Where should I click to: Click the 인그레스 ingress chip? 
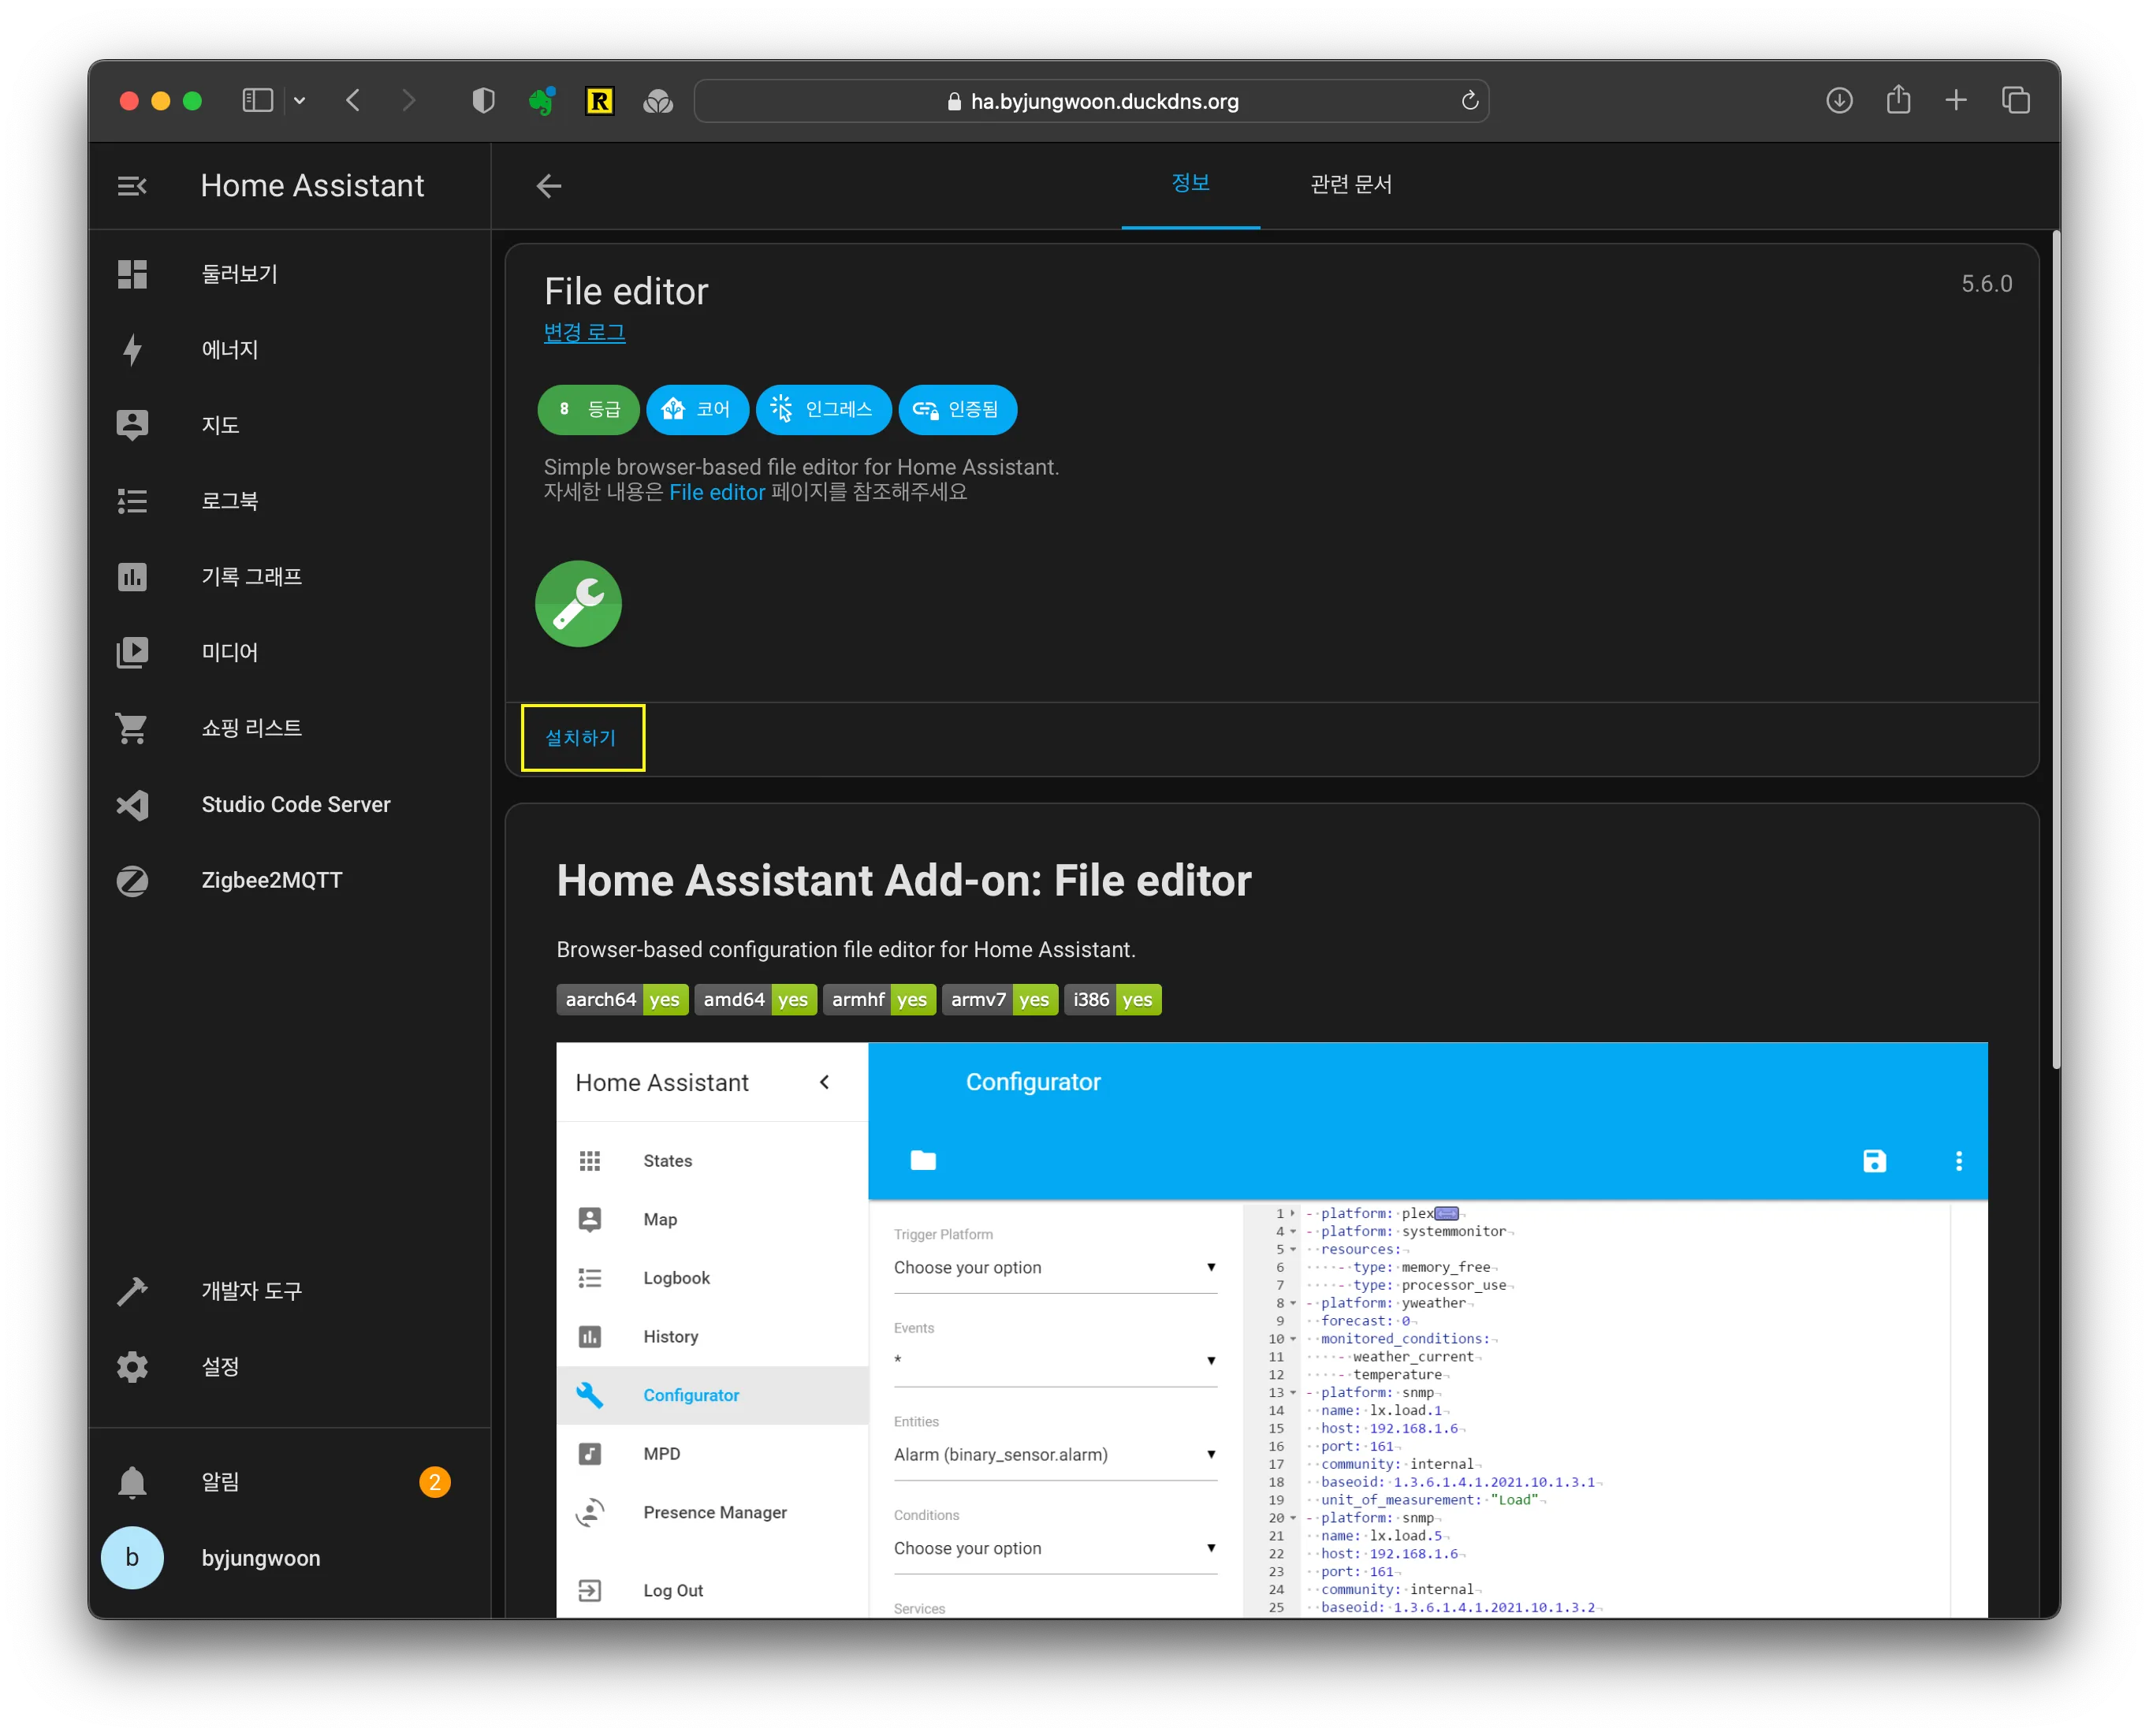pos(823,410)
